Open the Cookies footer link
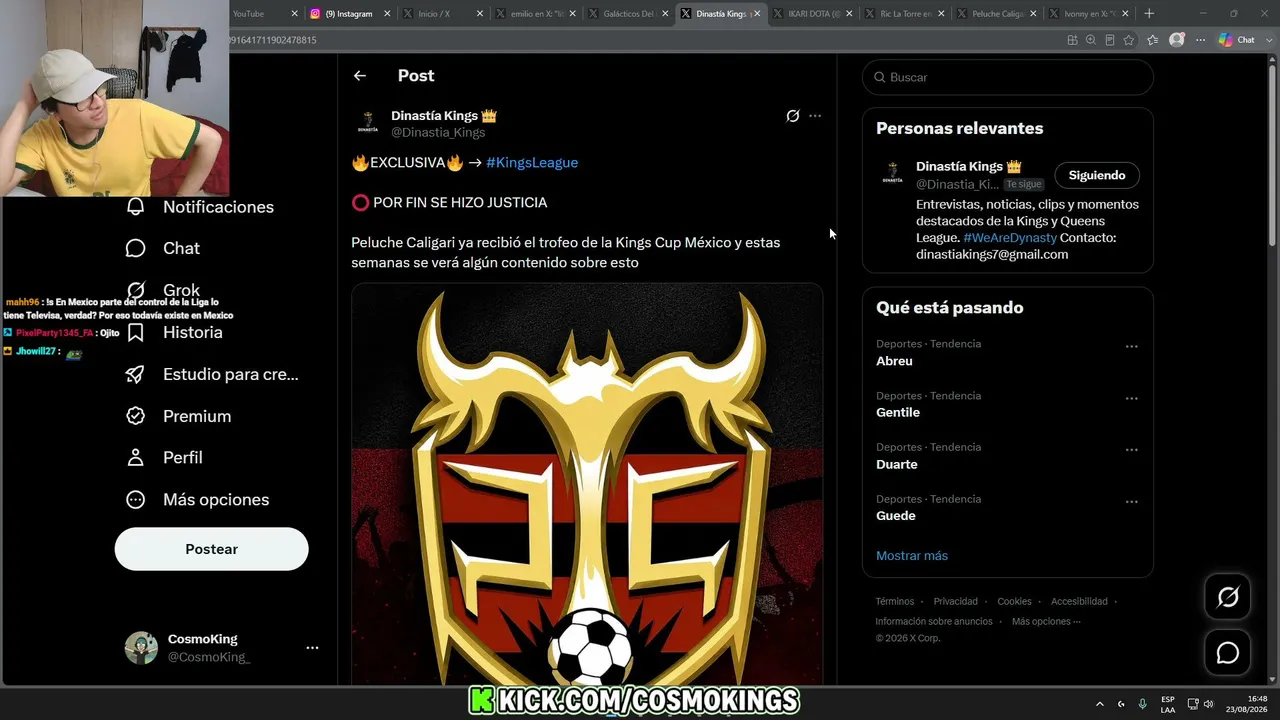This screenshot has width=1280, height=720. coord(1014,602)
